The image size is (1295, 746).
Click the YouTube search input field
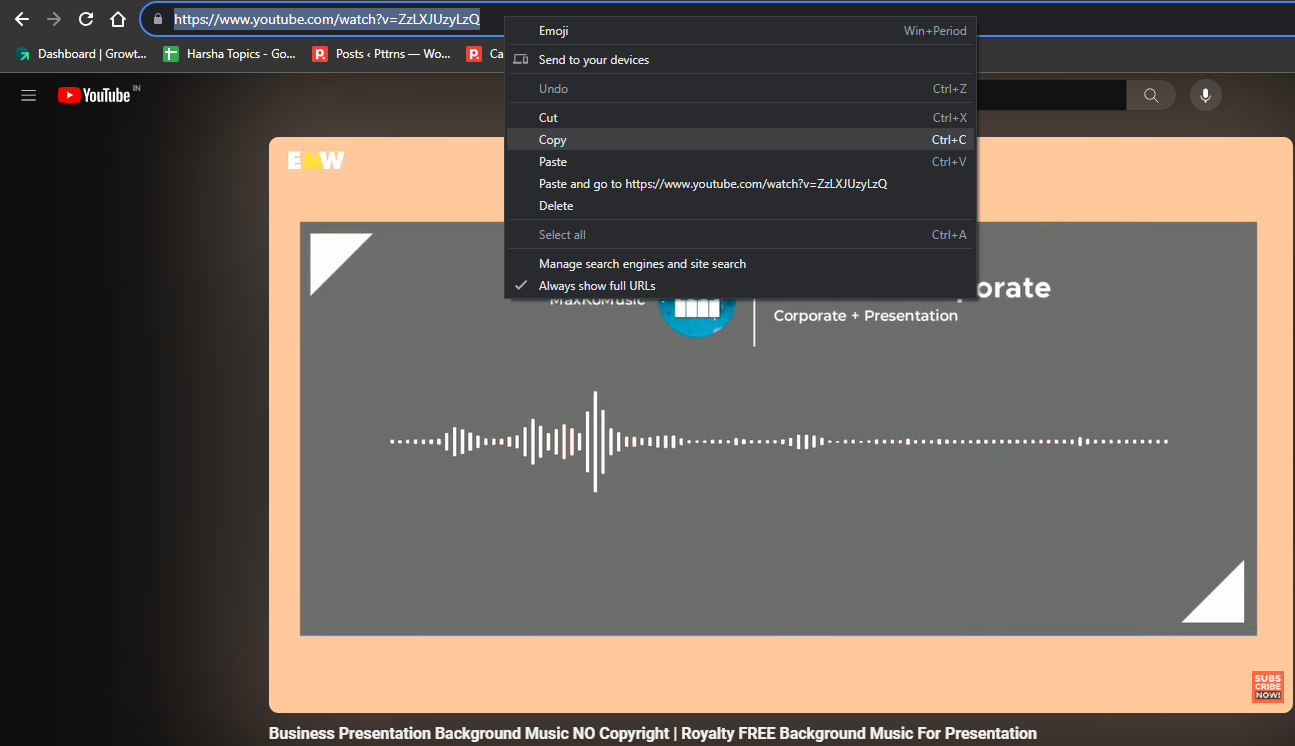pos(1050,95)
